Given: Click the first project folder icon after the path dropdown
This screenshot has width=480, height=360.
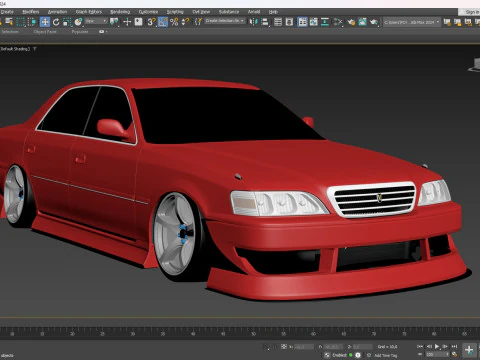Looking at the screenshot, I should coord(447,22).
